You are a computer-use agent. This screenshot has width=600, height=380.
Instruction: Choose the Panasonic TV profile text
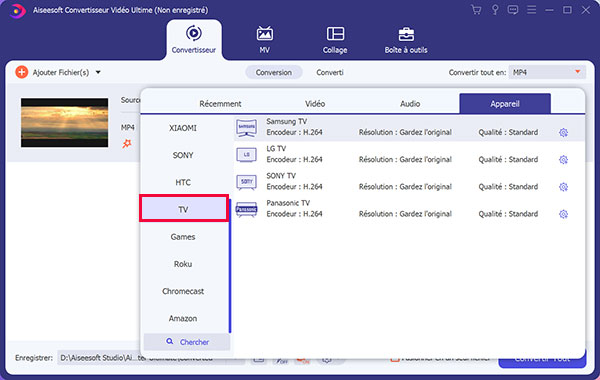[288, 203]
